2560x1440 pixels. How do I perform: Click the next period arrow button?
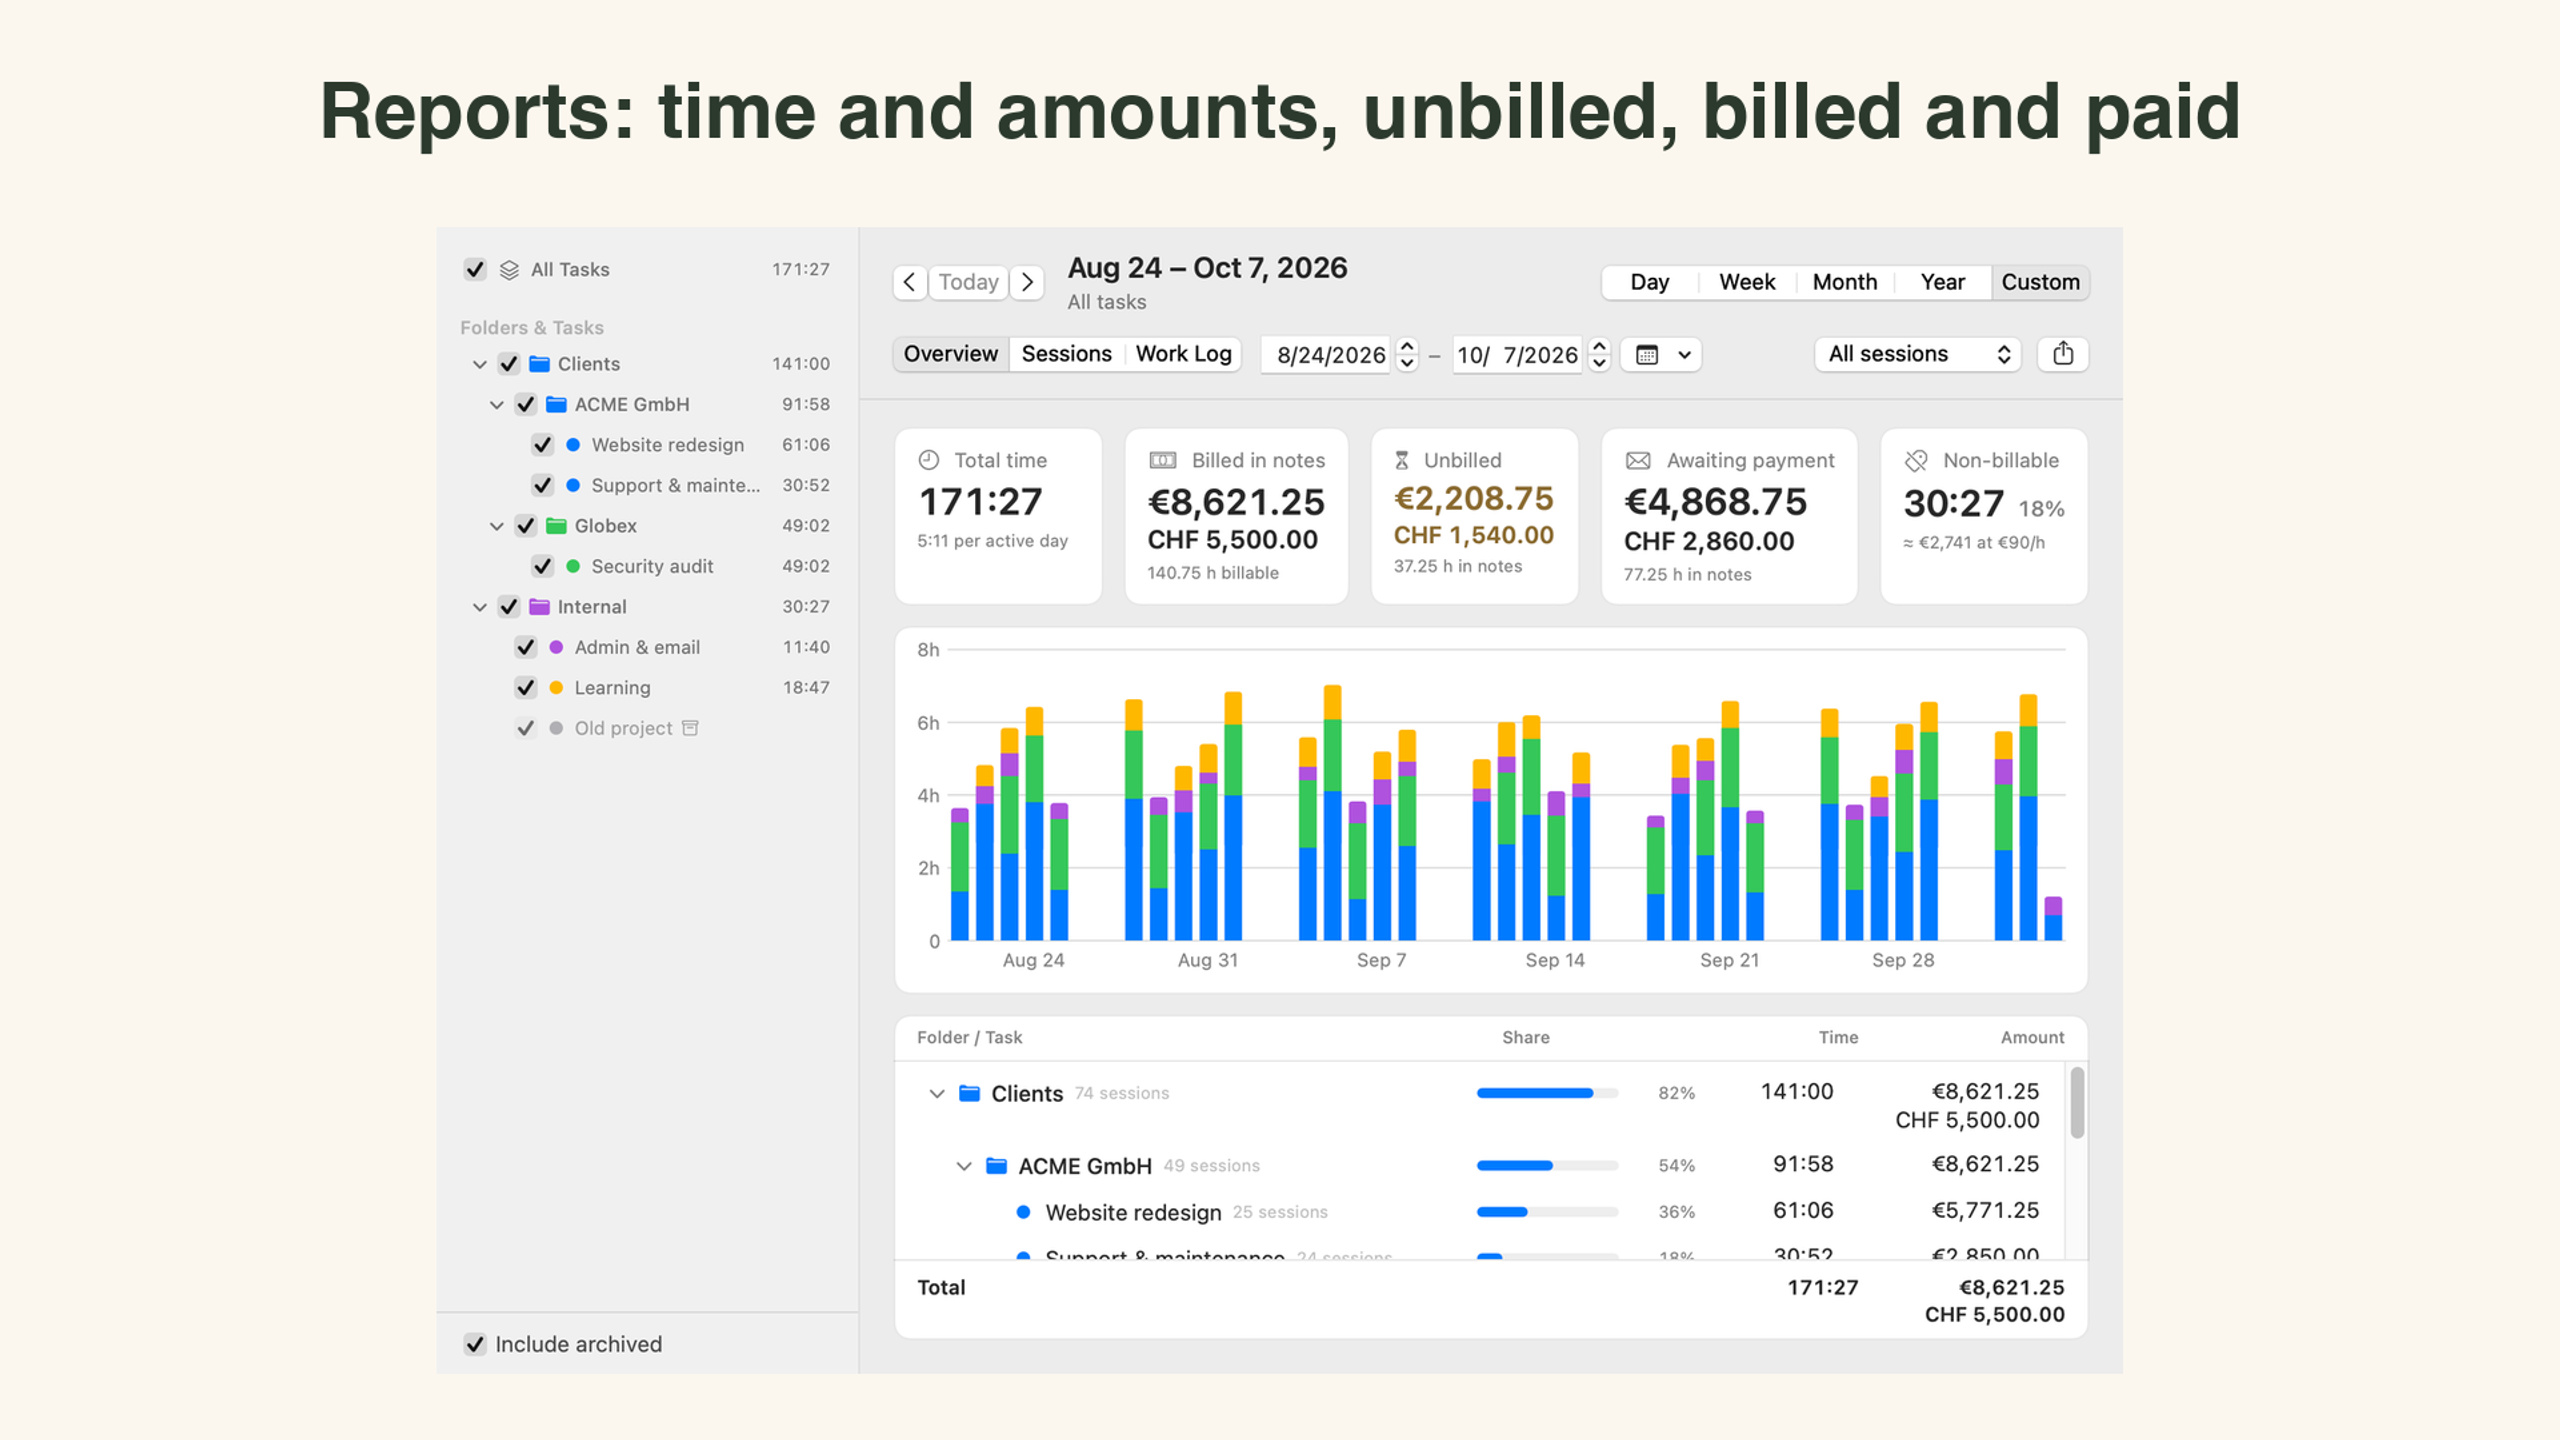tap(1027, 282)
